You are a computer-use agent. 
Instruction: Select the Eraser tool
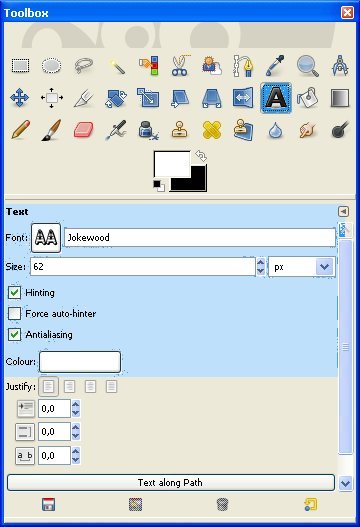pyautogui.click(x=83, y=130)
